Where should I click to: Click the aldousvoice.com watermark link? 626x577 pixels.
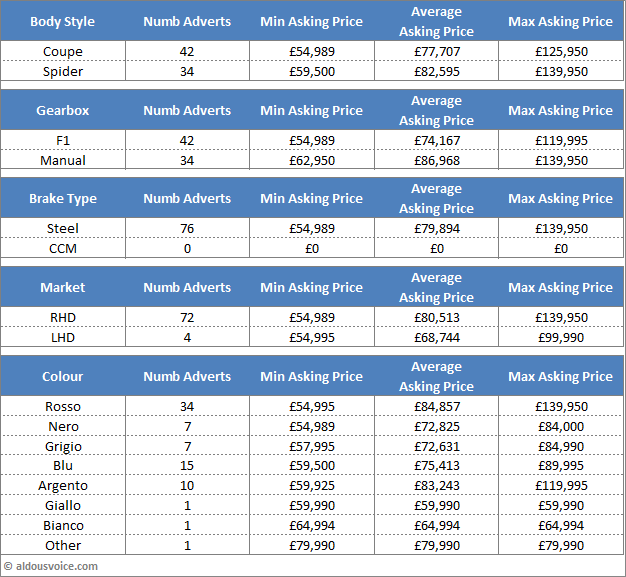pyautogui.click(x=57, y=566)
